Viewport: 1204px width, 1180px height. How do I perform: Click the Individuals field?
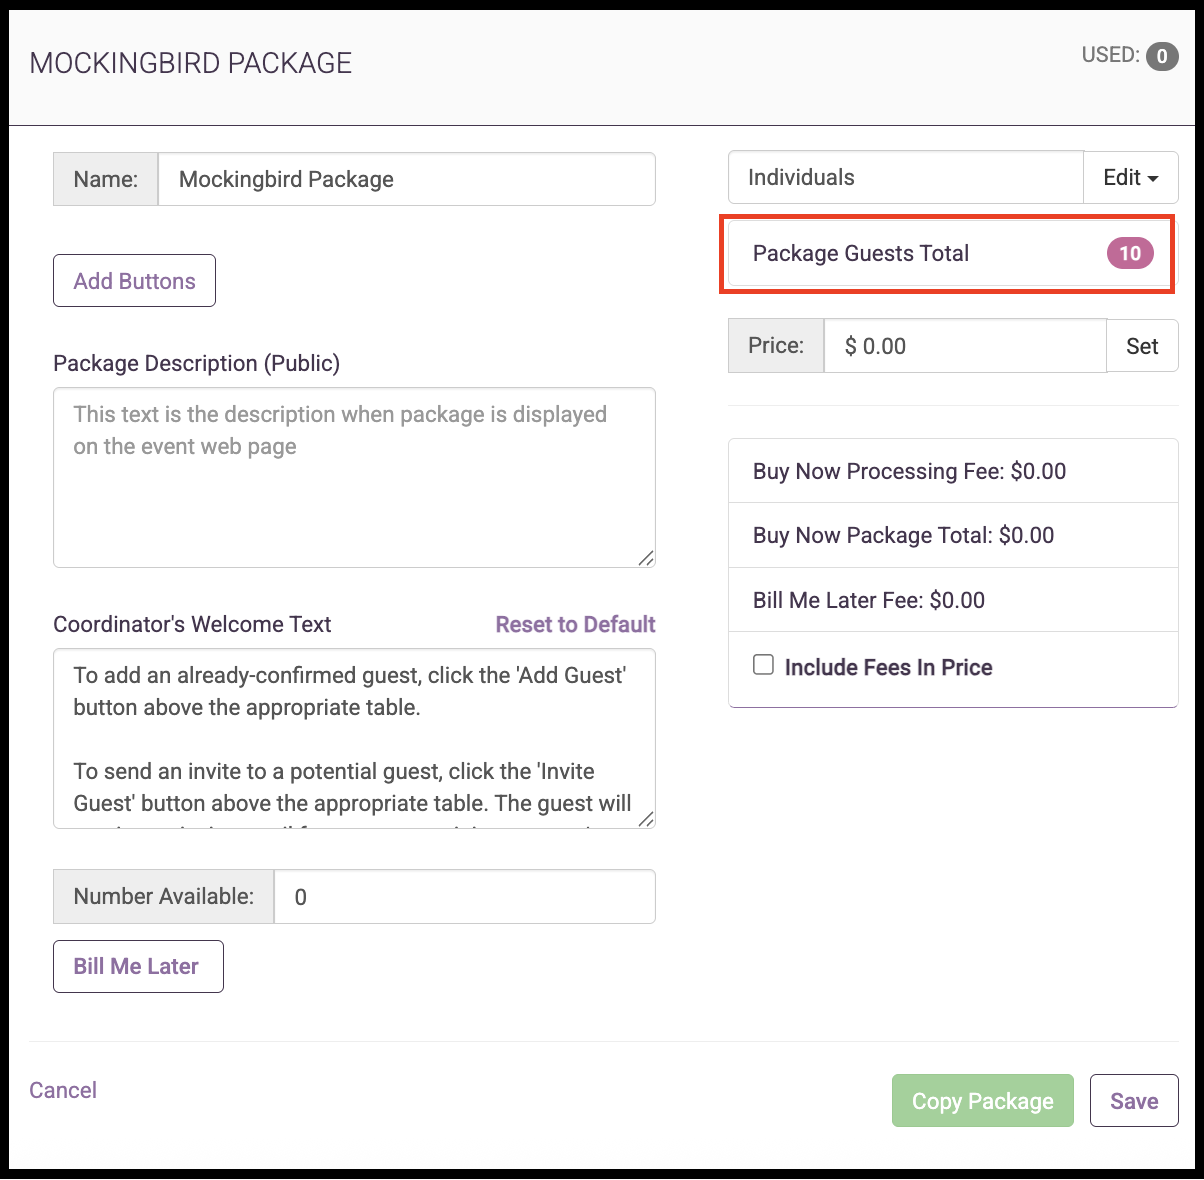tap(906, 178)
